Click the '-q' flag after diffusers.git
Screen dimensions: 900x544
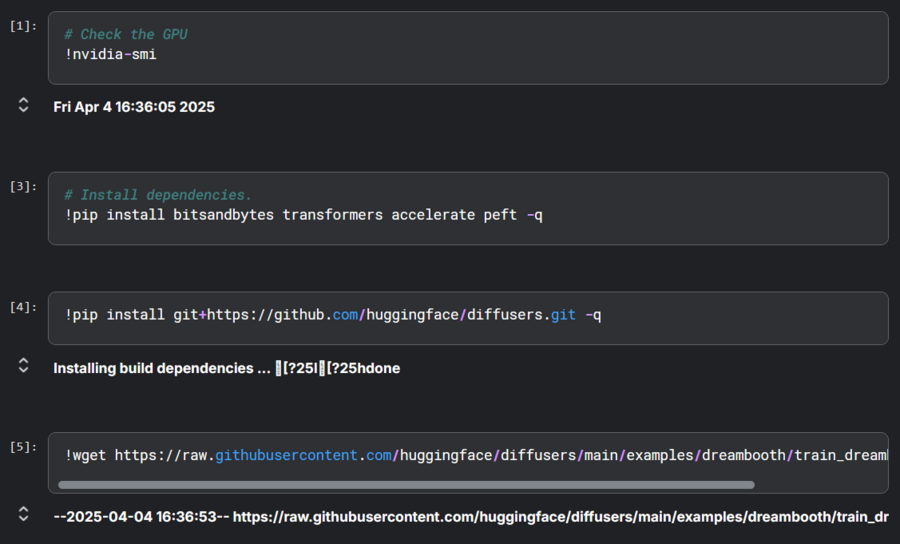pyautogui.click(x=593, y=315)
